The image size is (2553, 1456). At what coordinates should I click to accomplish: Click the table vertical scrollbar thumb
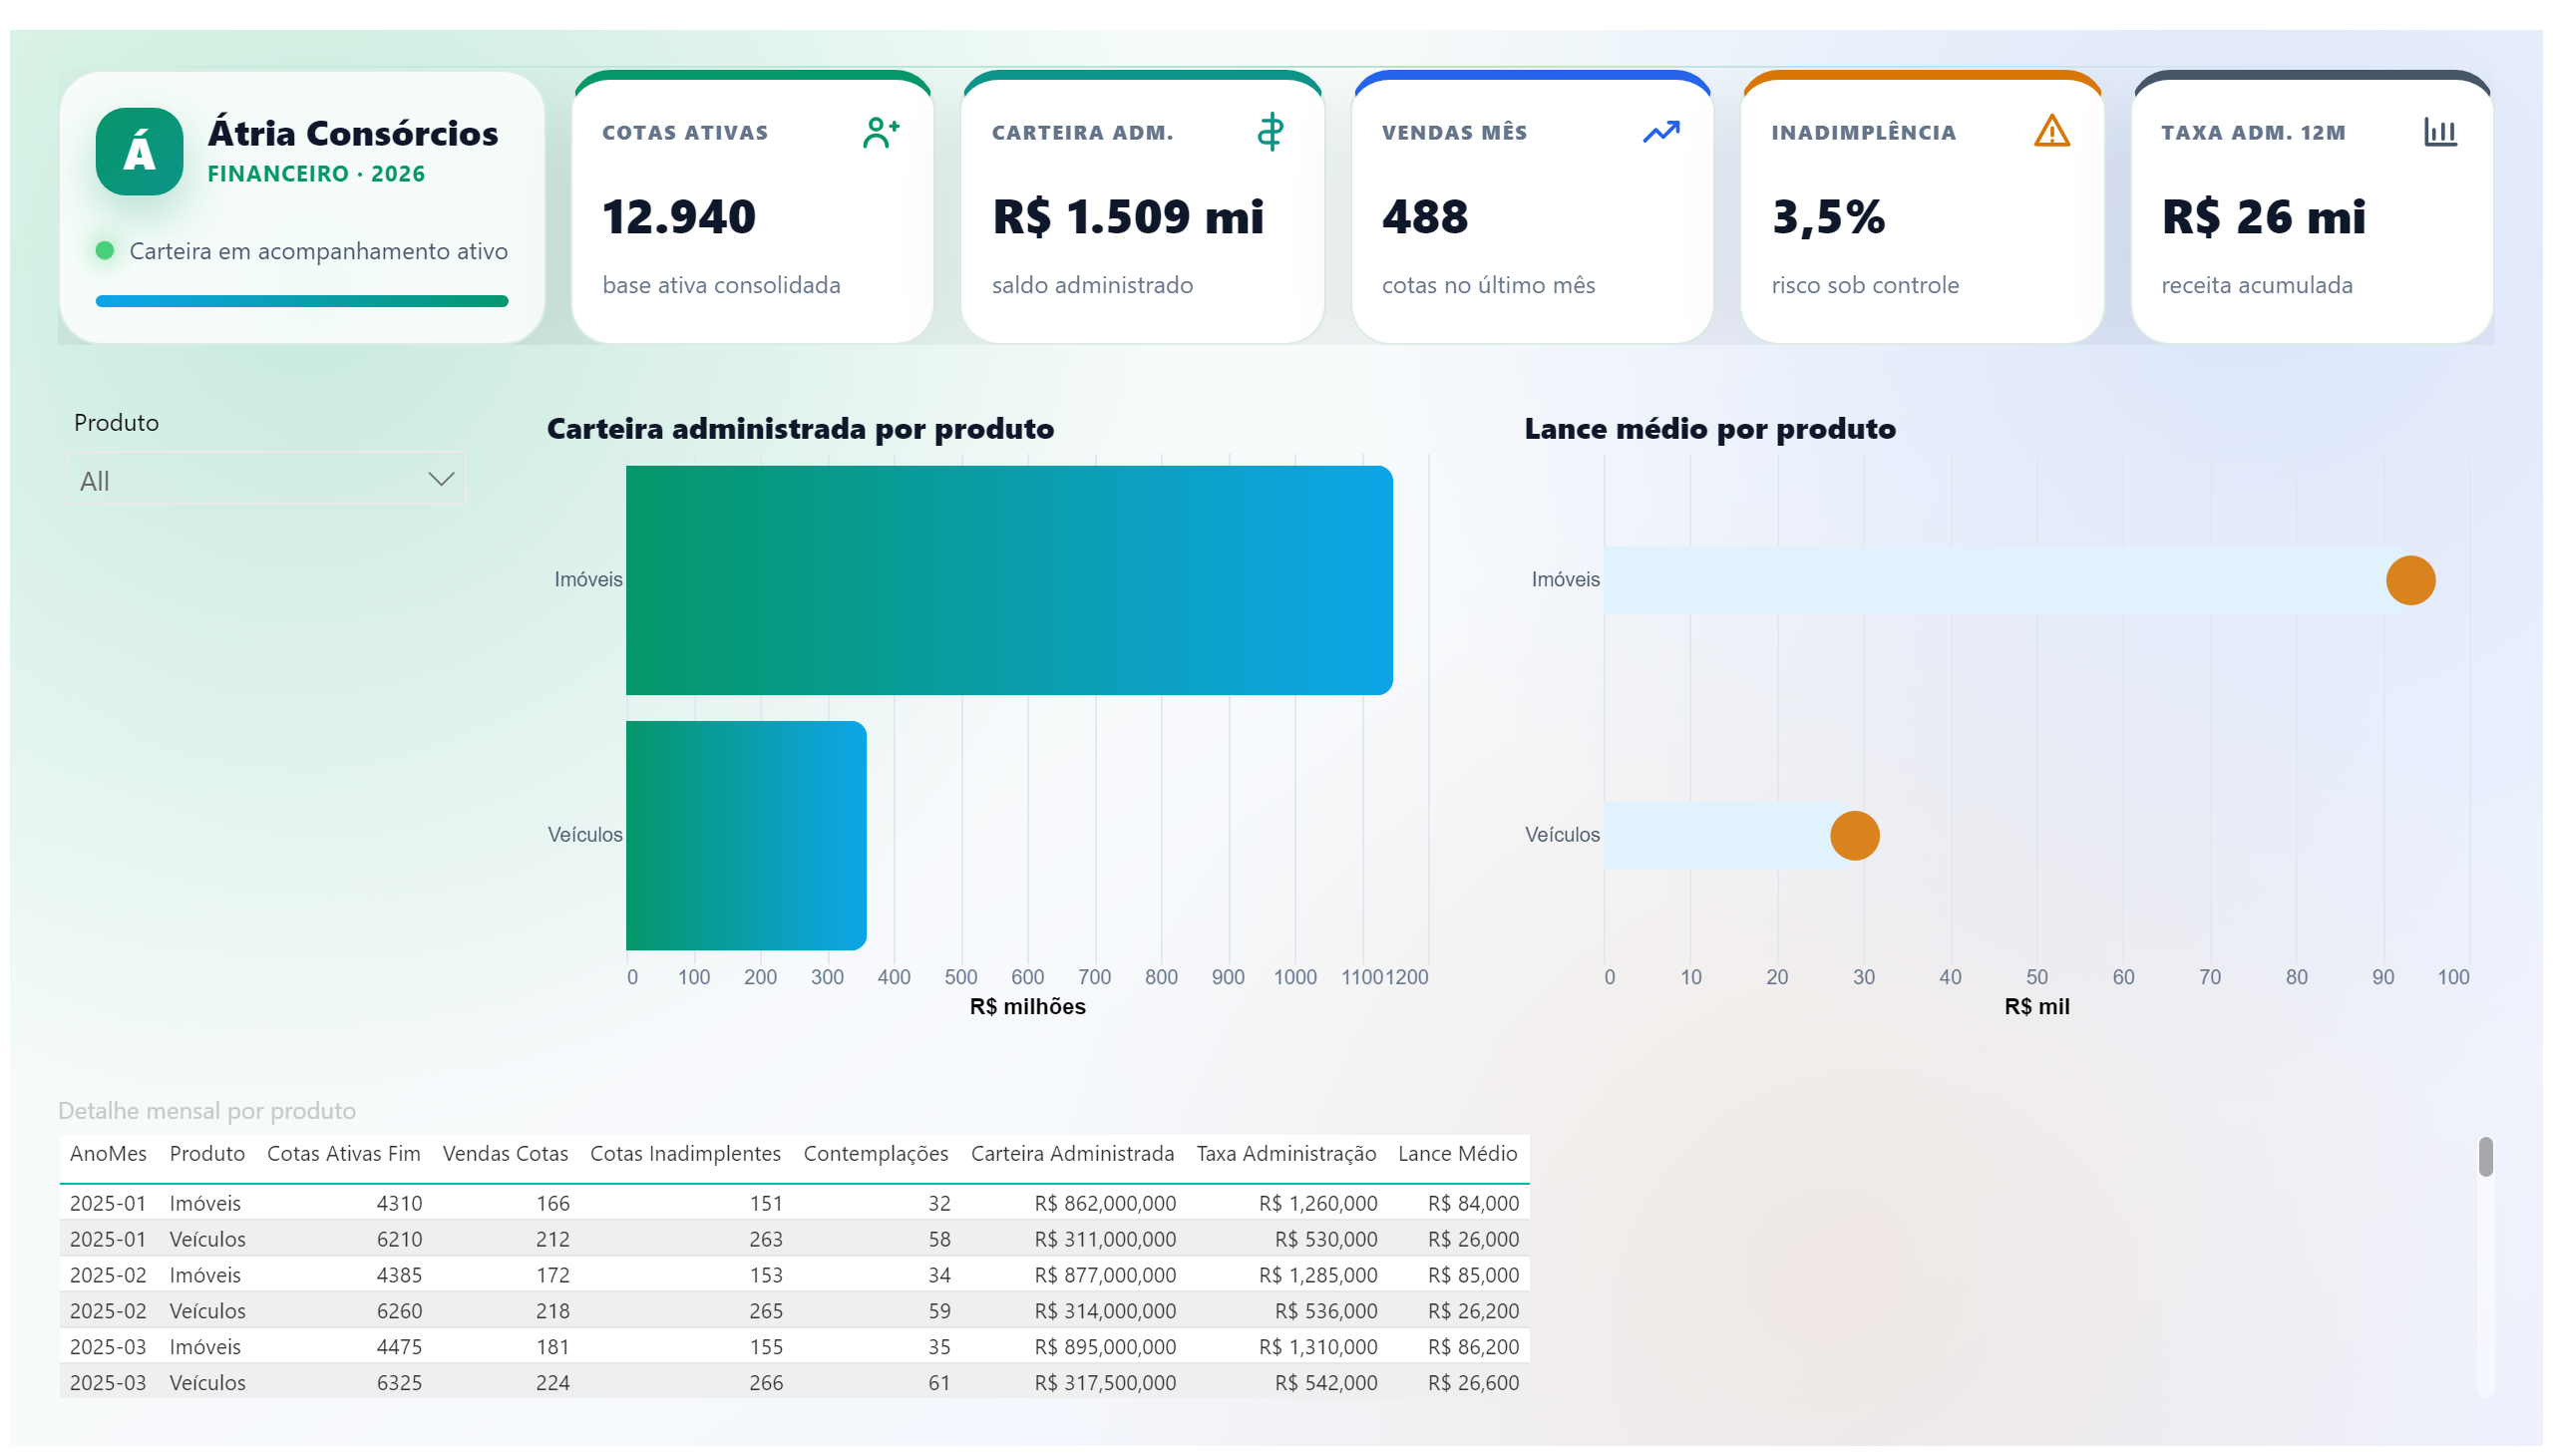2485,1157
